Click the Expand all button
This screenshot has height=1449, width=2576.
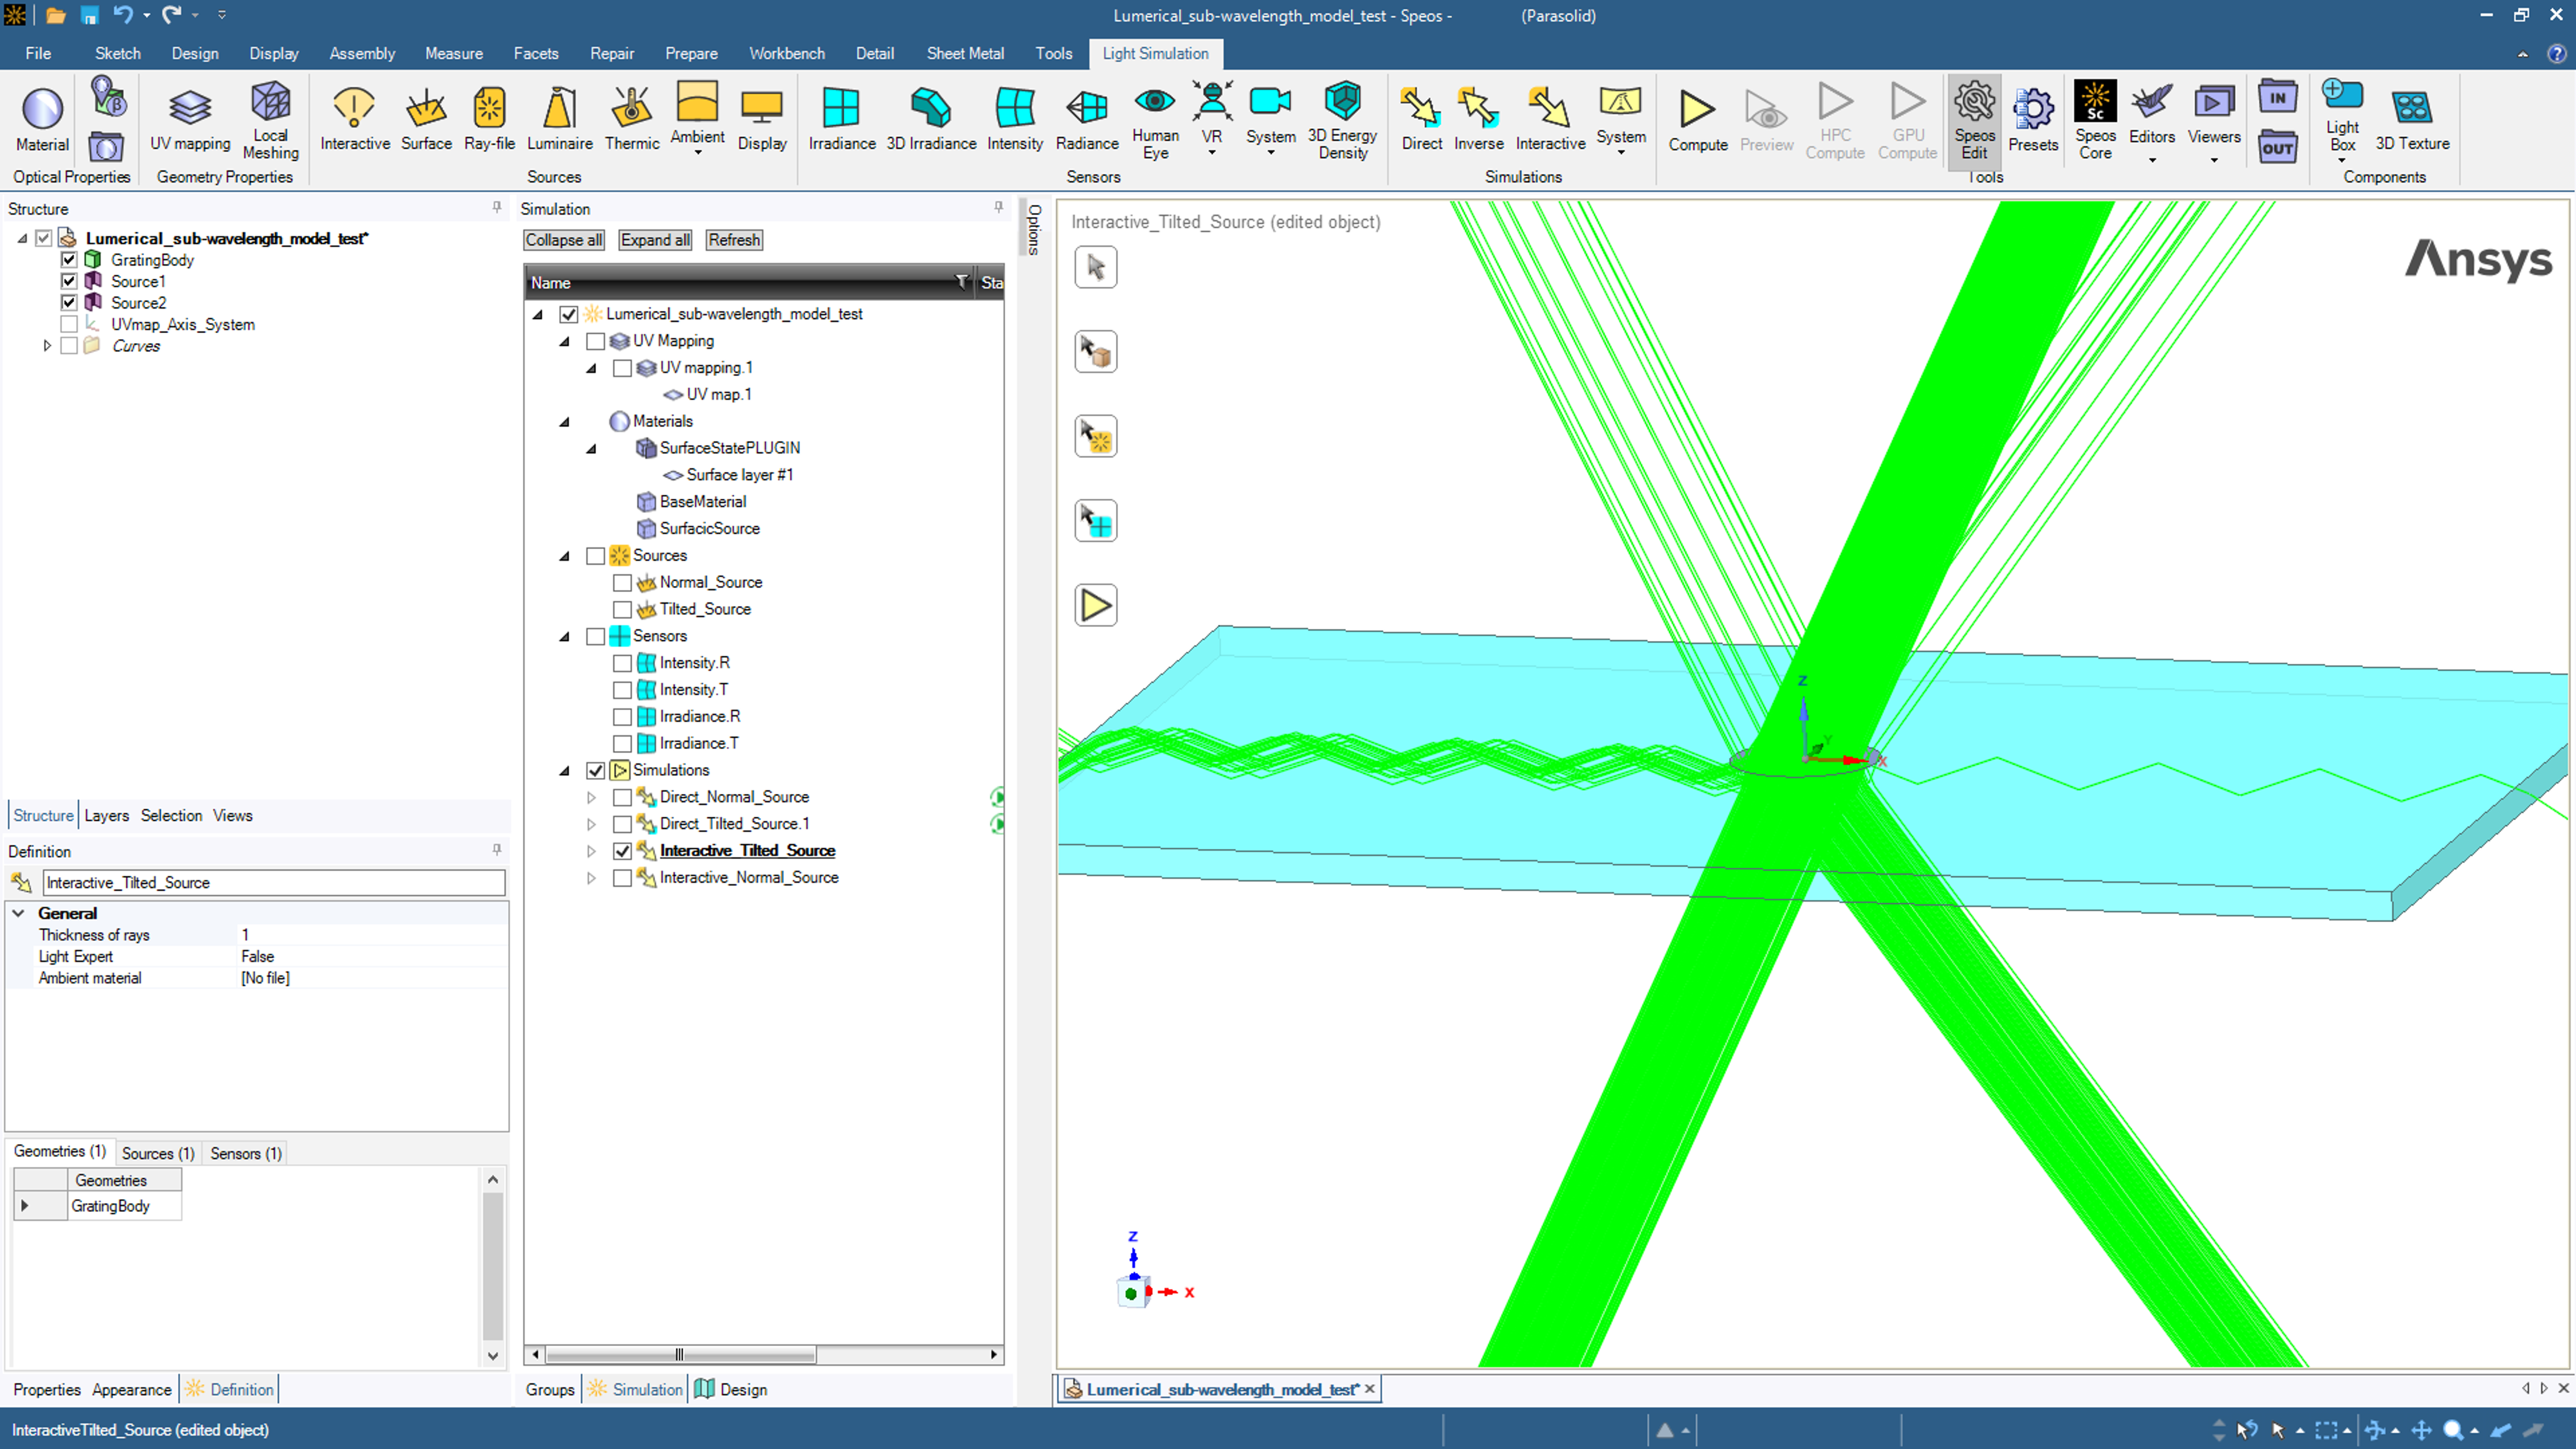coord(655,240)
